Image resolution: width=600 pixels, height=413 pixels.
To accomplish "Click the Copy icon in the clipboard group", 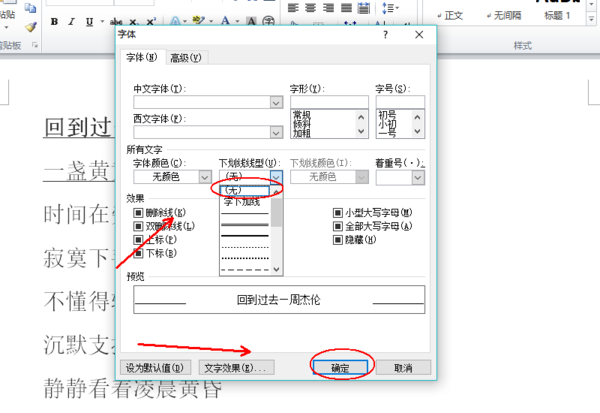I will 30,8.
